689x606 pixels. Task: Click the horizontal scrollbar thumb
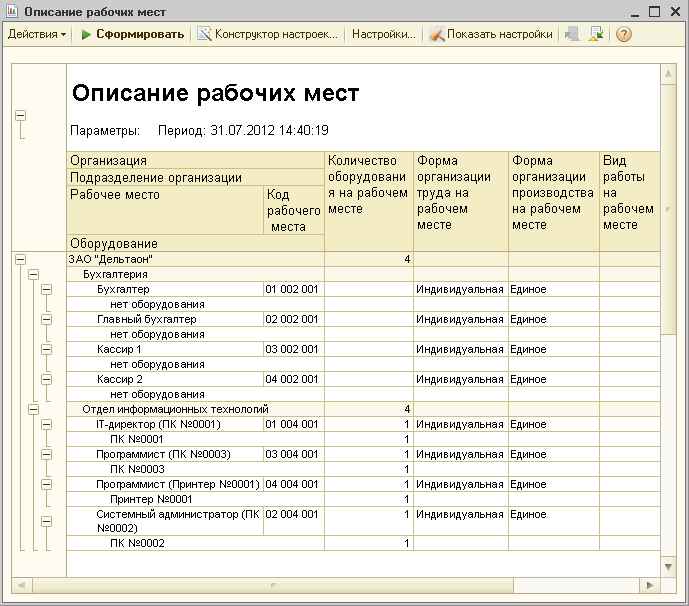273,585
